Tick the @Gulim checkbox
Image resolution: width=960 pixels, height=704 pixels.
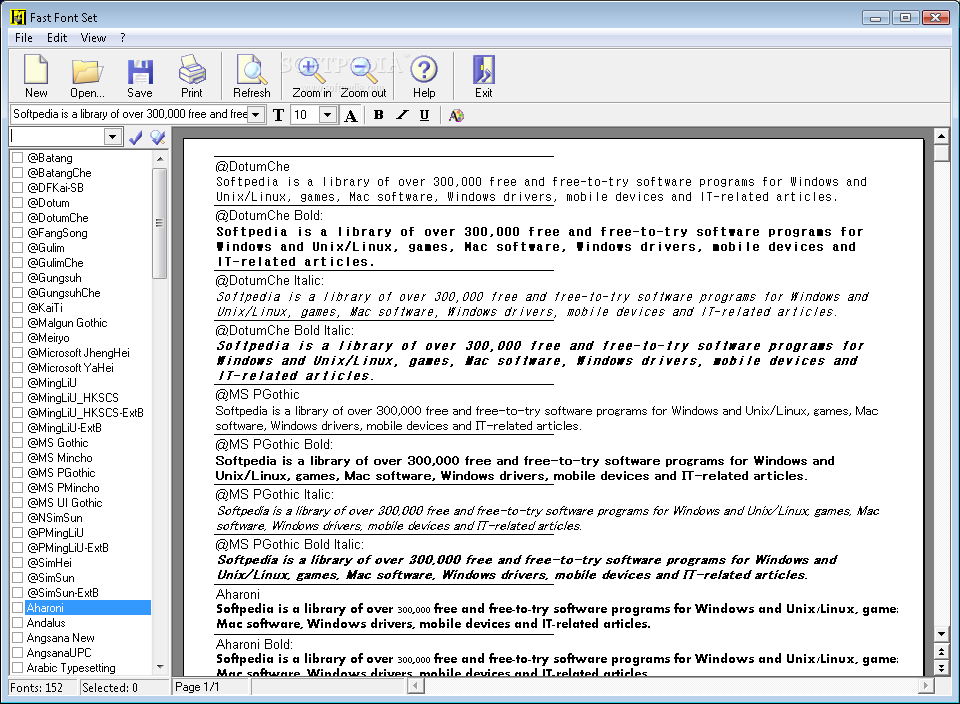pyautogui.click(x=18, y=248)
